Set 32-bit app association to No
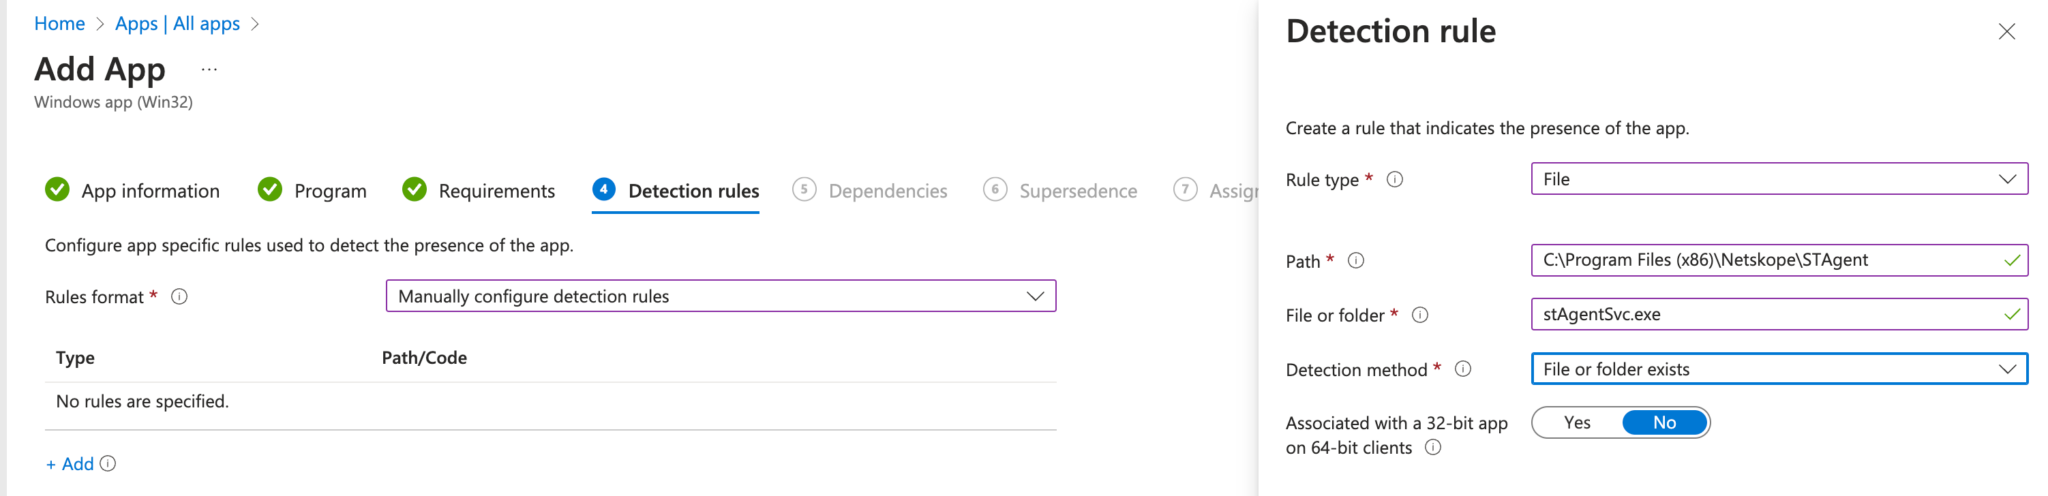Screen dimensions: 2048x496 click(1664, 423)
